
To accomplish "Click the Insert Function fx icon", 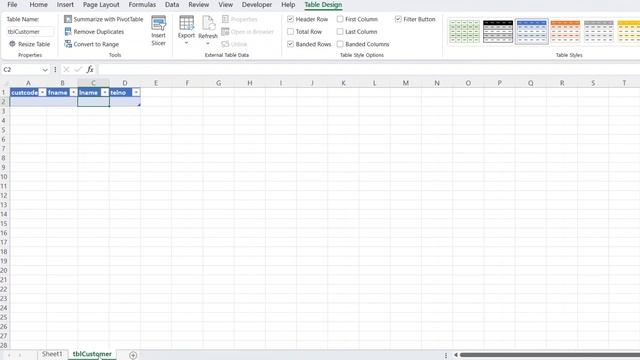I will 90,69.
